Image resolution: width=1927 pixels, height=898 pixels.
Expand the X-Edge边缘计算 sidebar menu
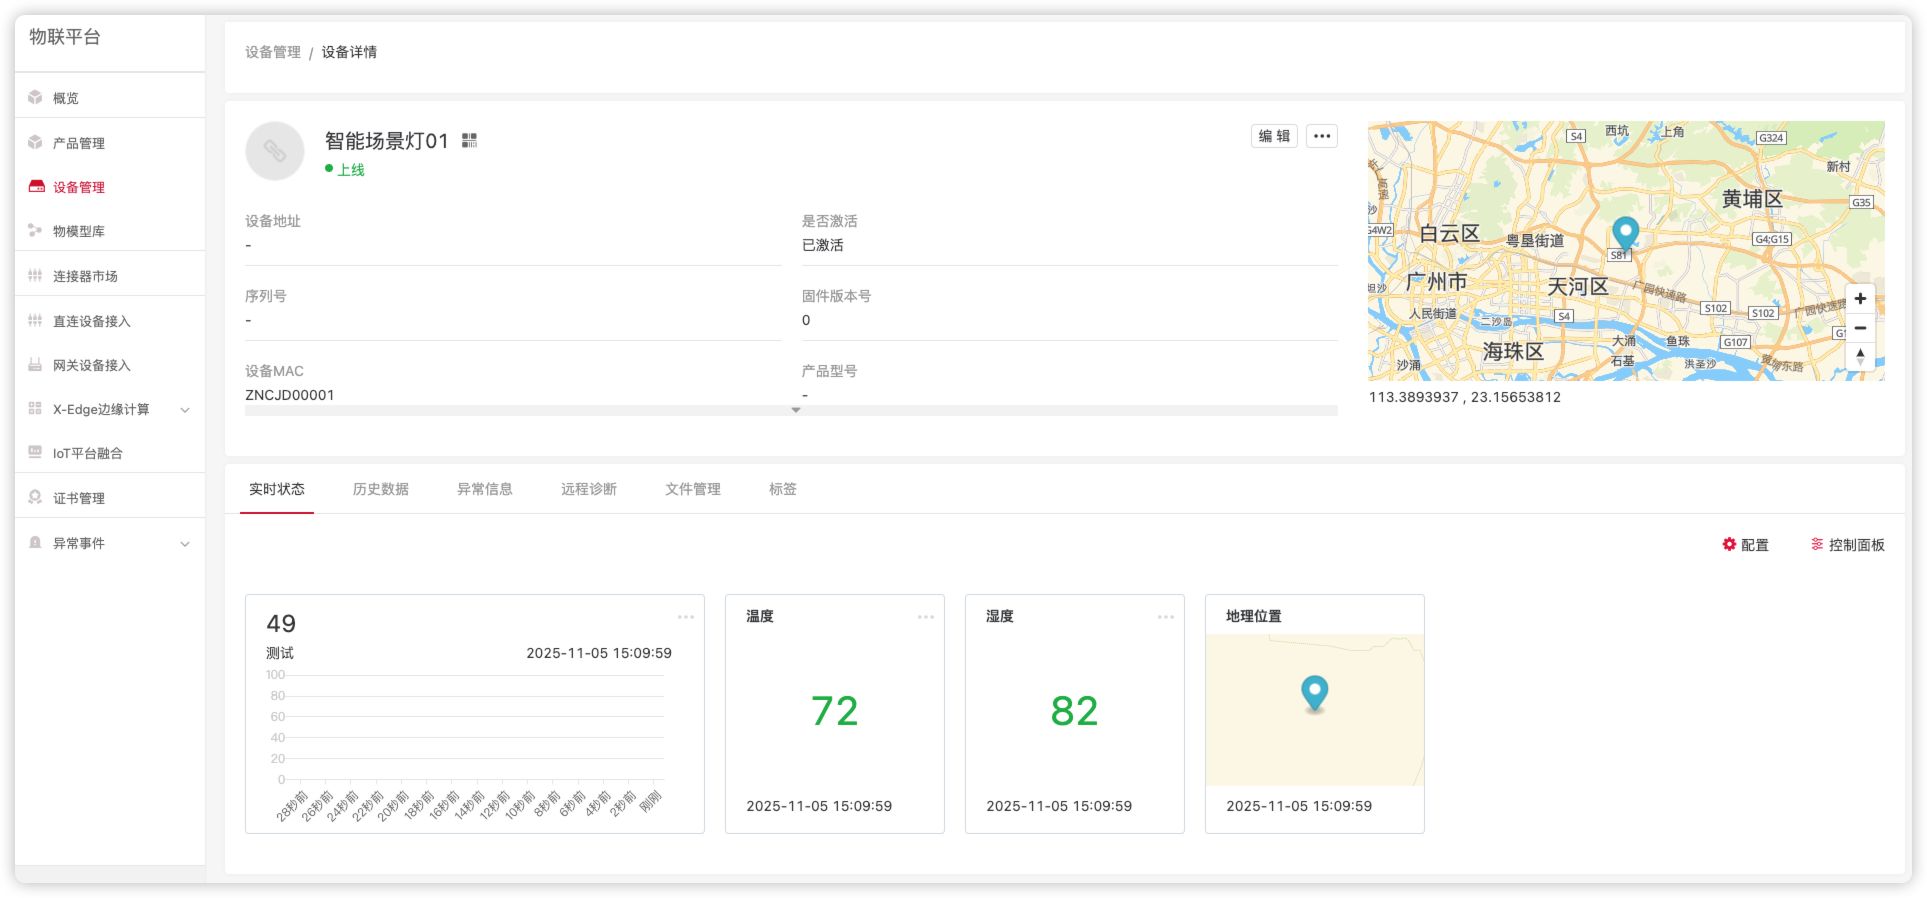pos(185,410)
